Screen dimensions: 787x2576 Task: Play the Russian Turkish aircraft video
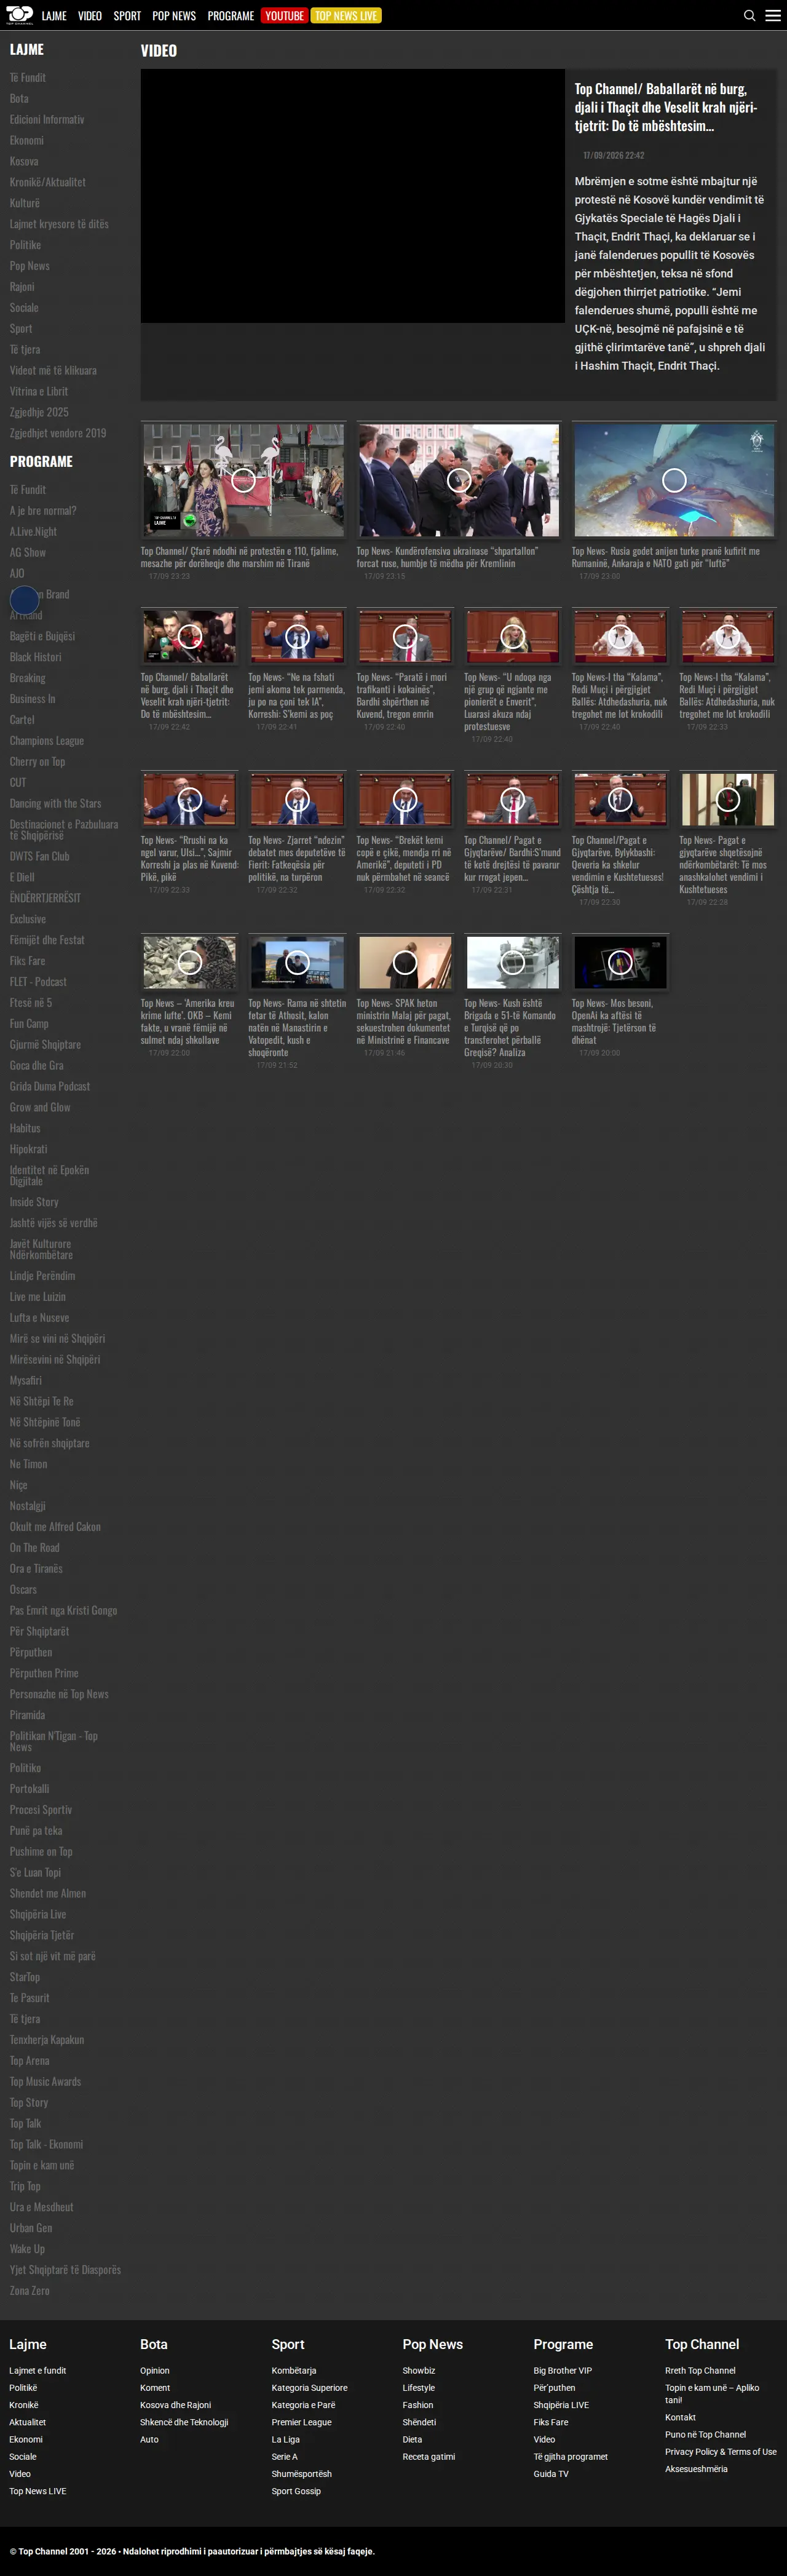(674, 479)
